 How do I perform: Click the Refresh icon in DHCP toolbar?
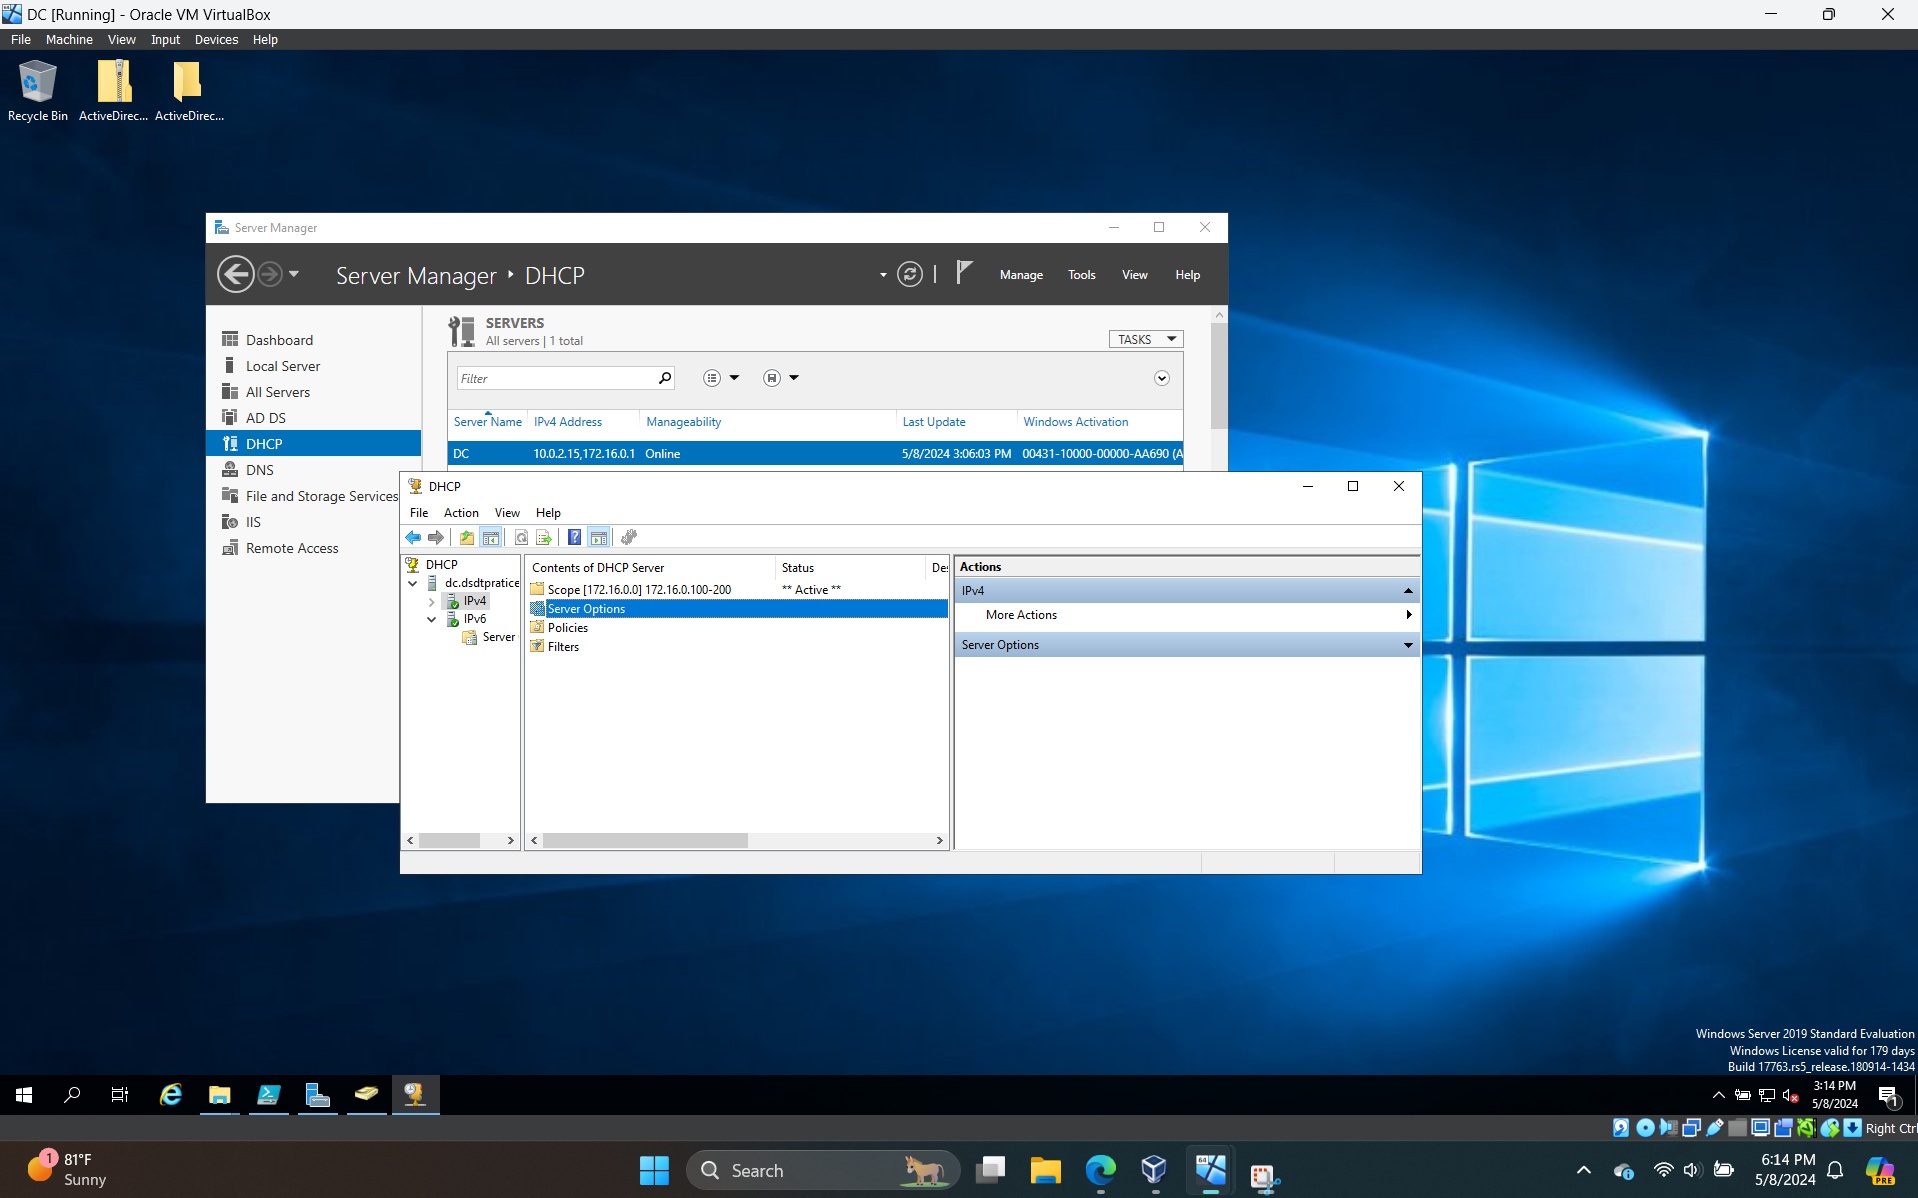pos(521,538)
